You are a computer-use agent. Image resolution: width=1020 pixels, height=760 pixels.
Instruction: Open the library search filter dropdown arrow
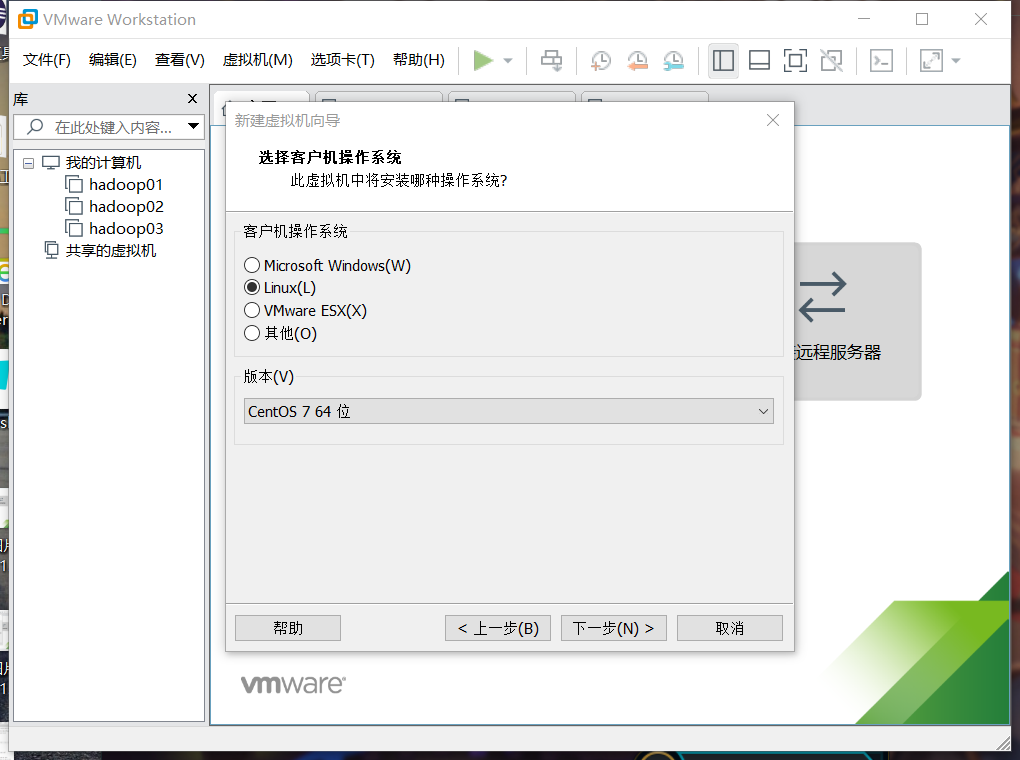coord(193,126)
